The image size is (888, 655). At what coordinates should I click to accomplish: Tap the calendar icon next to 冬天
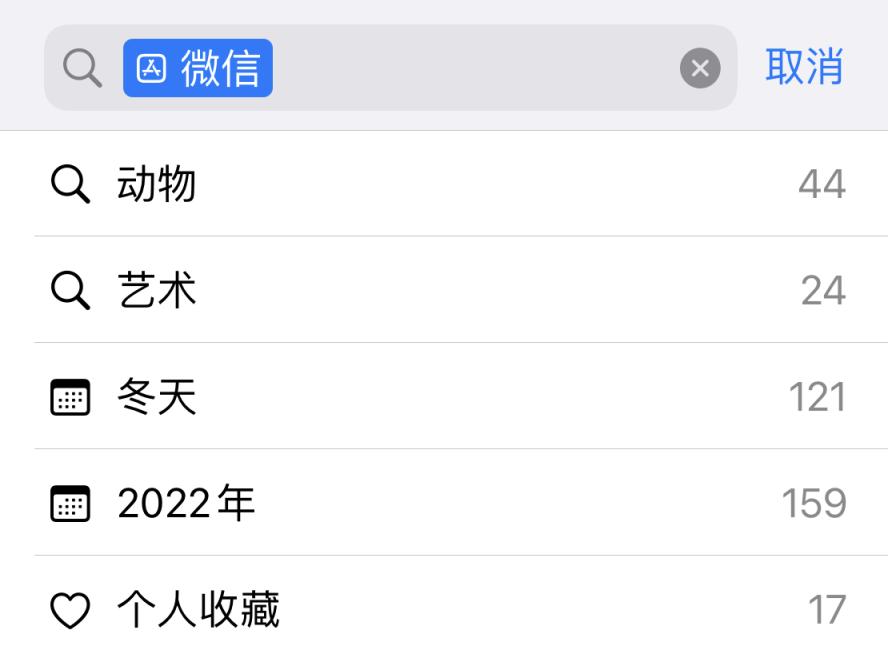69,397
